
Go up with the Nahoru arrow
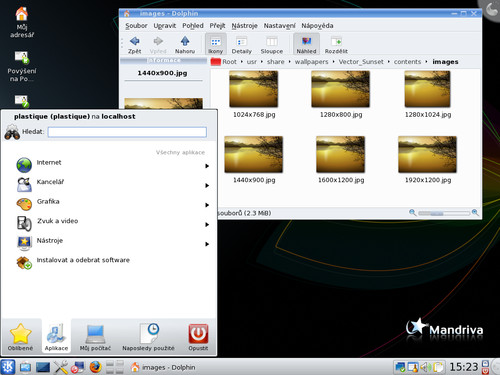click(185, 45)
